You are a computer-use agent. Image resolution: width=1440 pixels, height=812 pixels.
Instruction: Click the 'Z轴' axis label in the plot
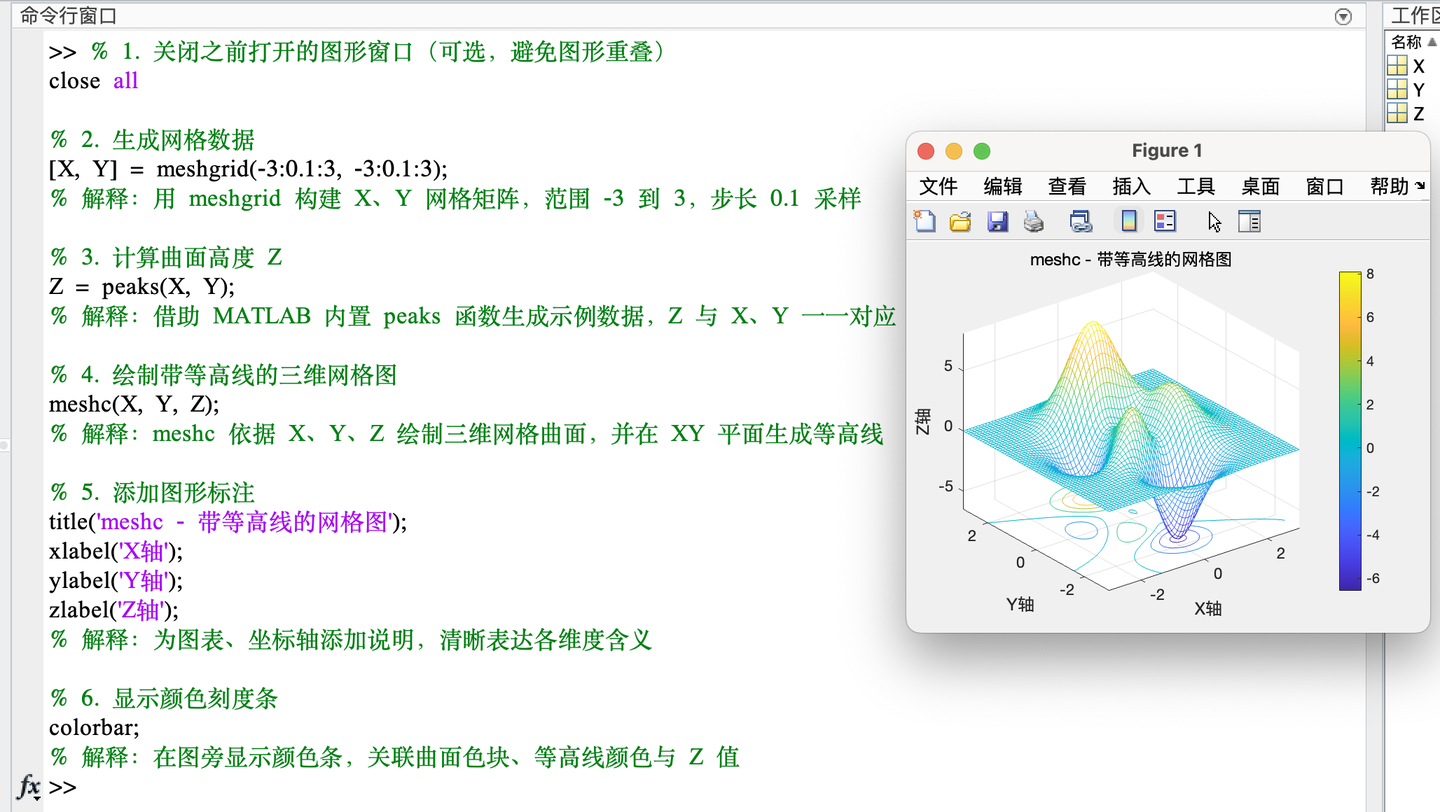pos(921,423)
